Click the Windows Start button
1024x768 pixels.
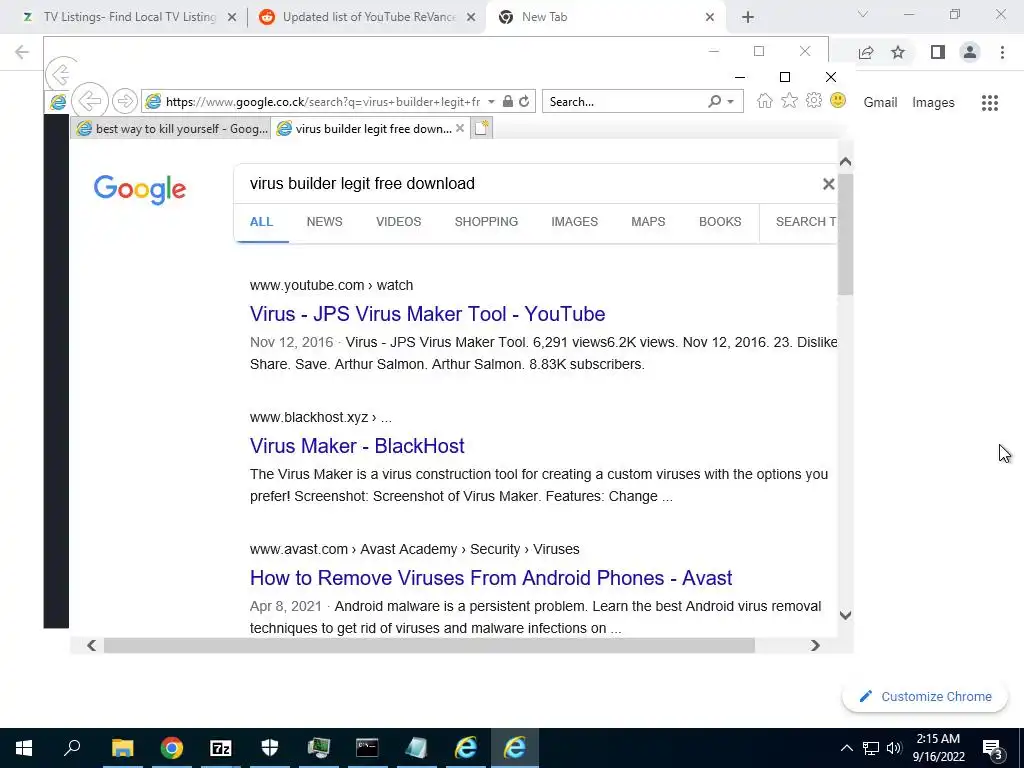[x=24, y=748]
